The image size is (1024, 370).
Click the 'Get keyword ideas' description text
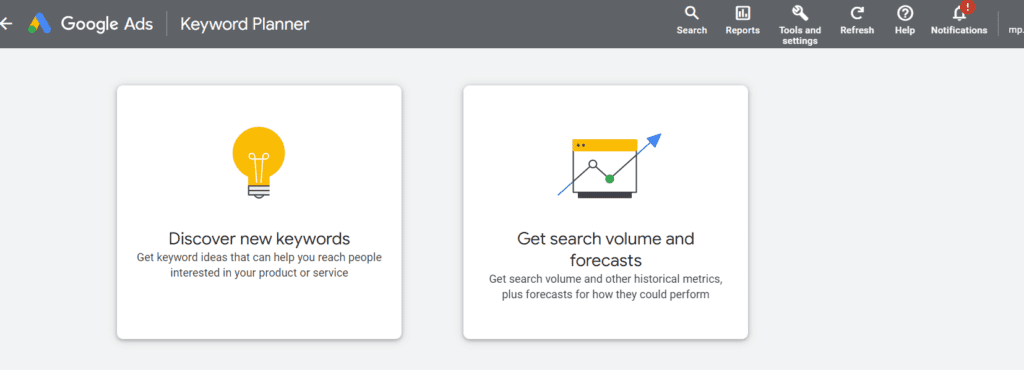(259, 265)
